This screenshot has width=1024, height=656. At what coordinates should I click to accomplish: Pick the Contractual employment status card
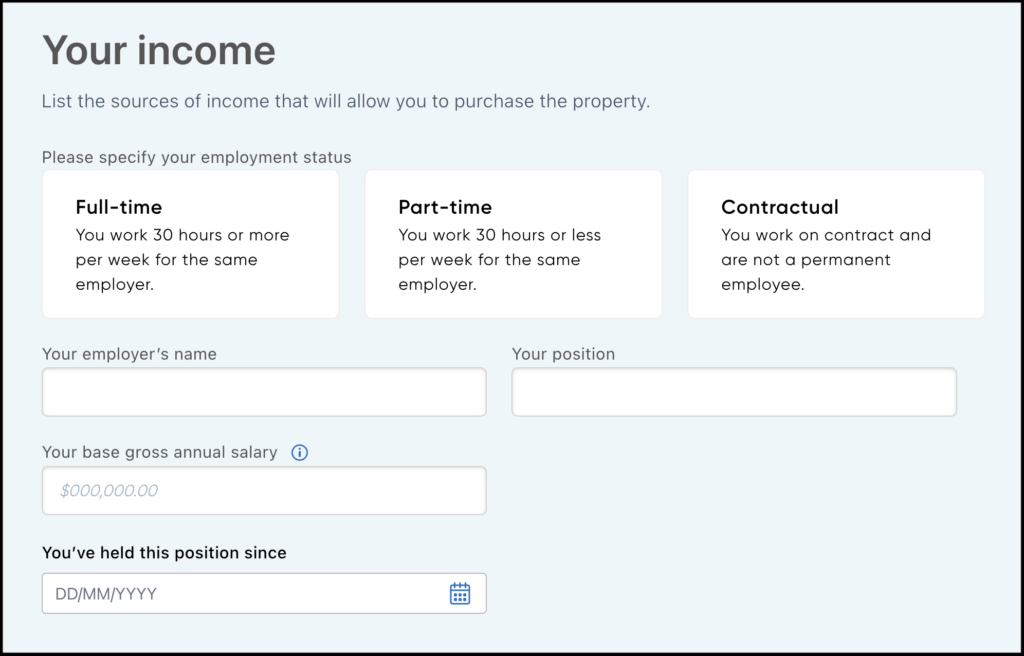tap(836, 244)
